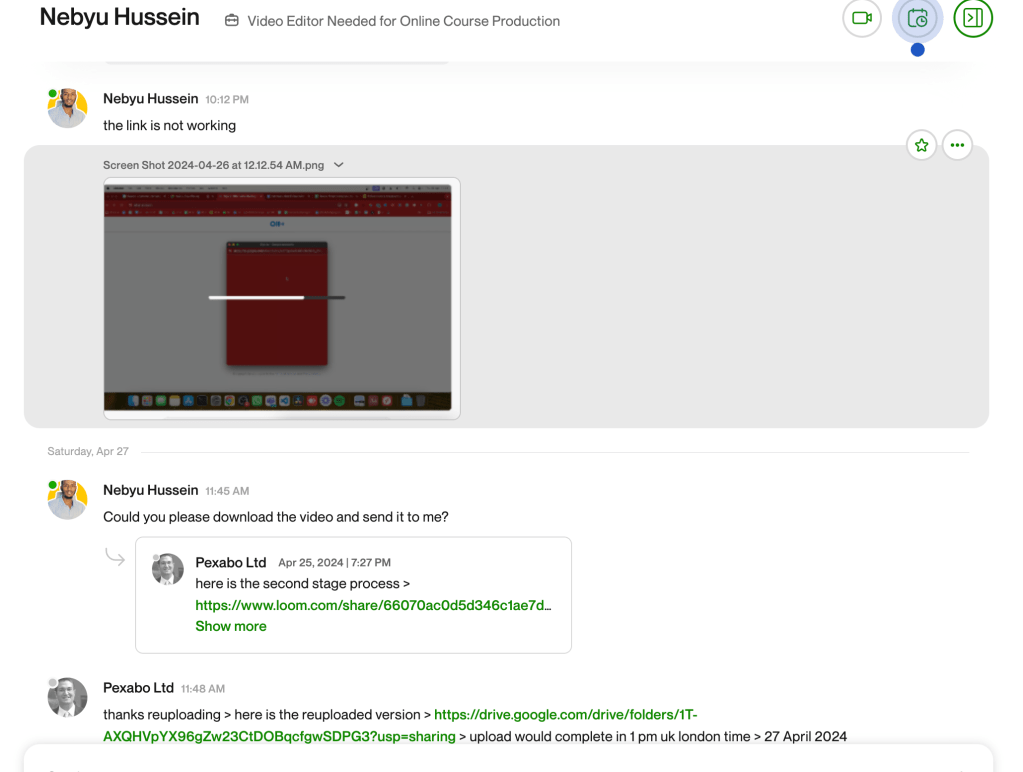Click Nebyu Hussein's avatar at 10:12 PM
Image resolution: width=1023 pixels, height=772 pixels.
tap(67, 108)
